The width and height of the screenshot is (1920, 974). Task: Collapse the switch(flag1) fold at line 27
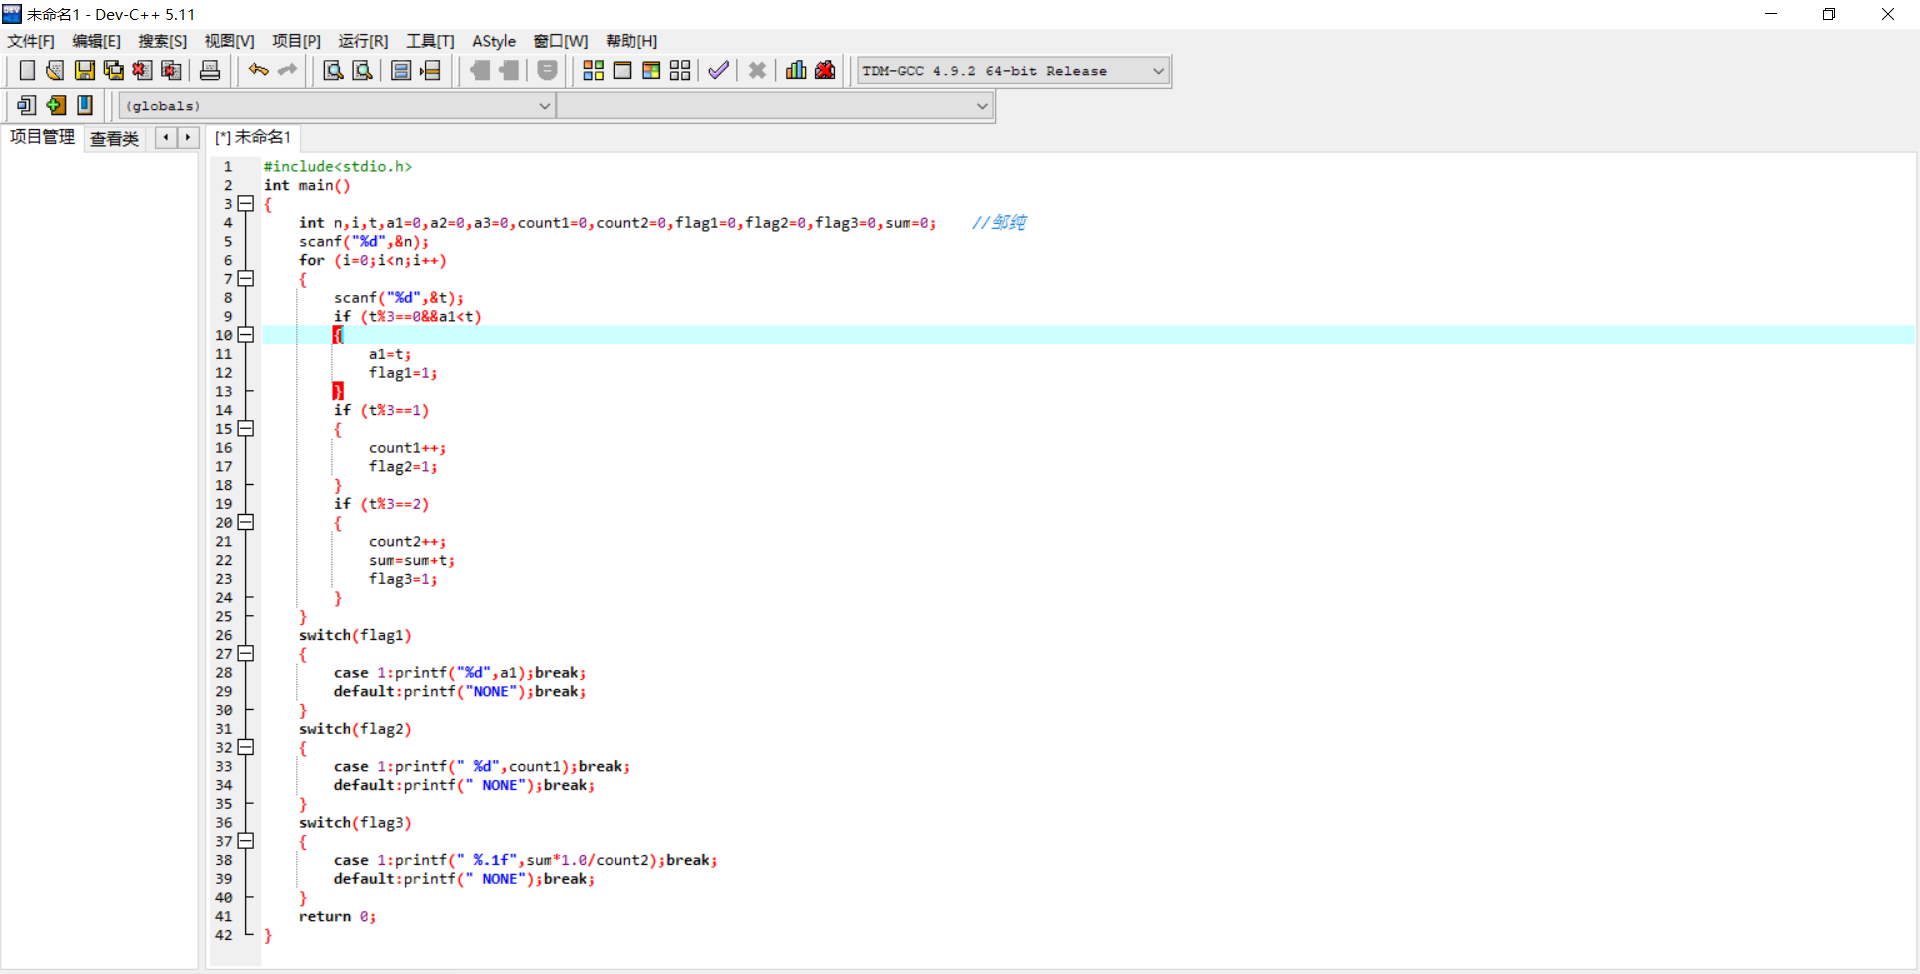click(246, 654)
